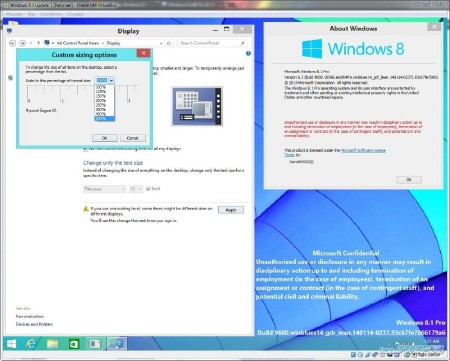Open the Справка menu in VirtualBox

point(75,14)
